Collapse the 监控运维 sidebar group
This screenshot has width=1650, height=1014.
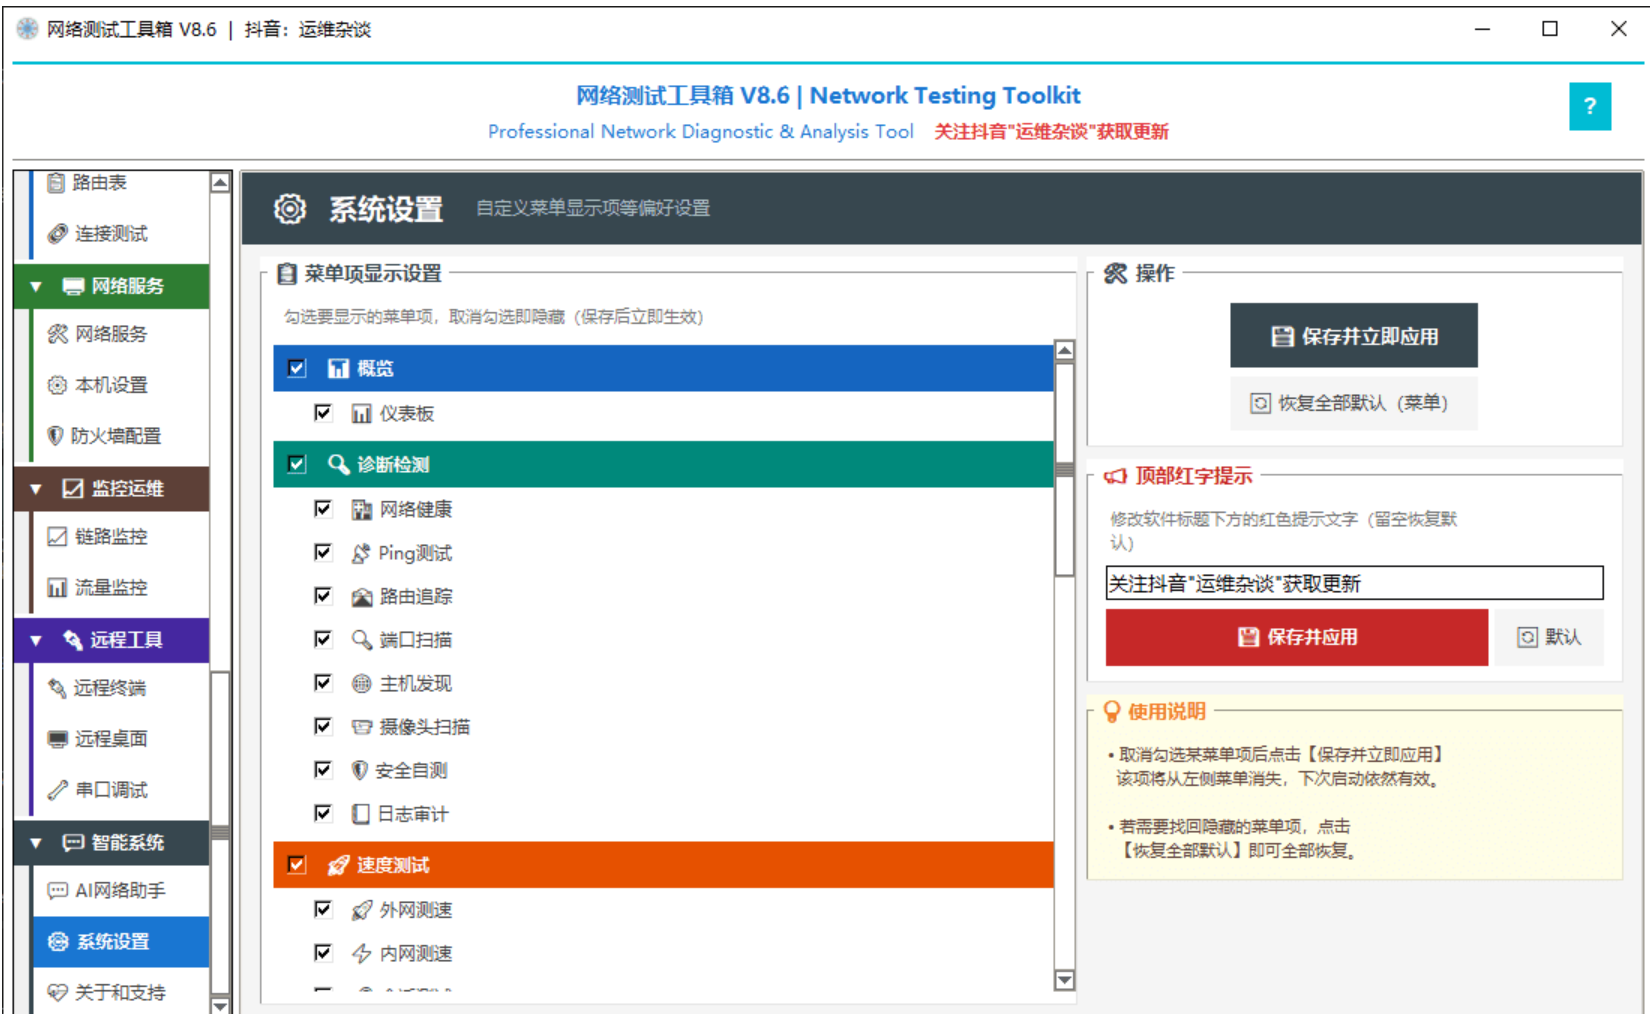36,489
